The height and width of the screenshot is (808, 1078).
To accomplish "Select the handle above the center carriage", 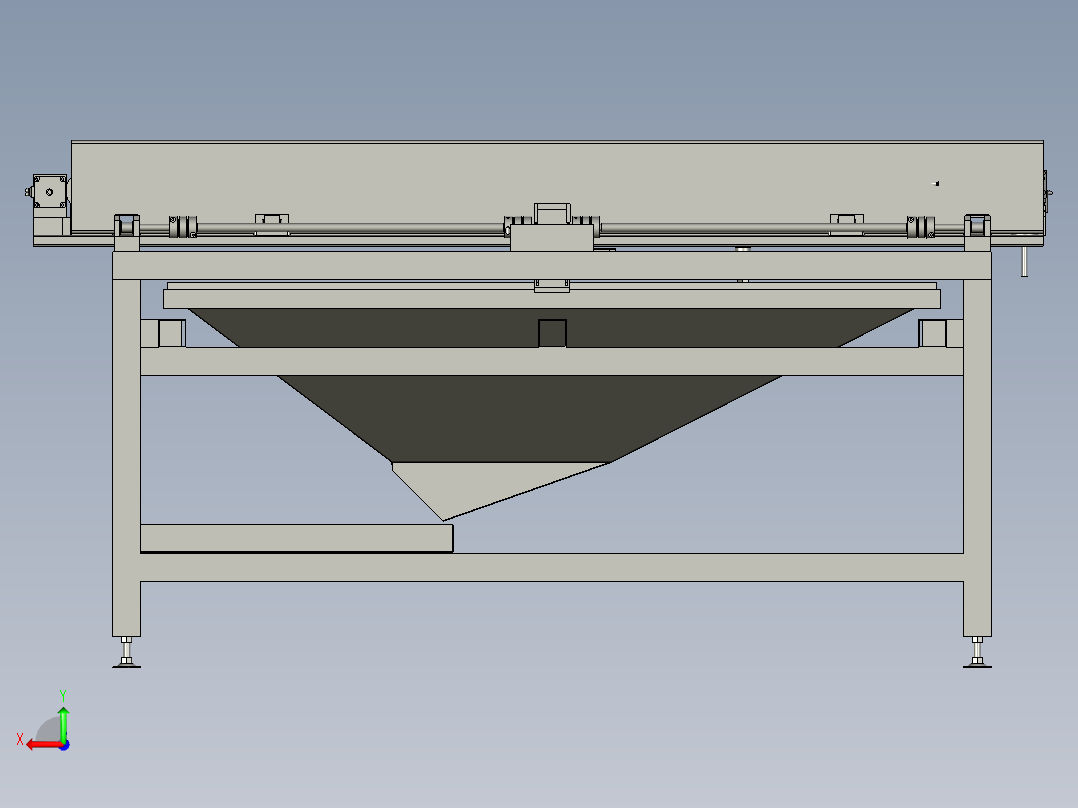I will [552, 212].
